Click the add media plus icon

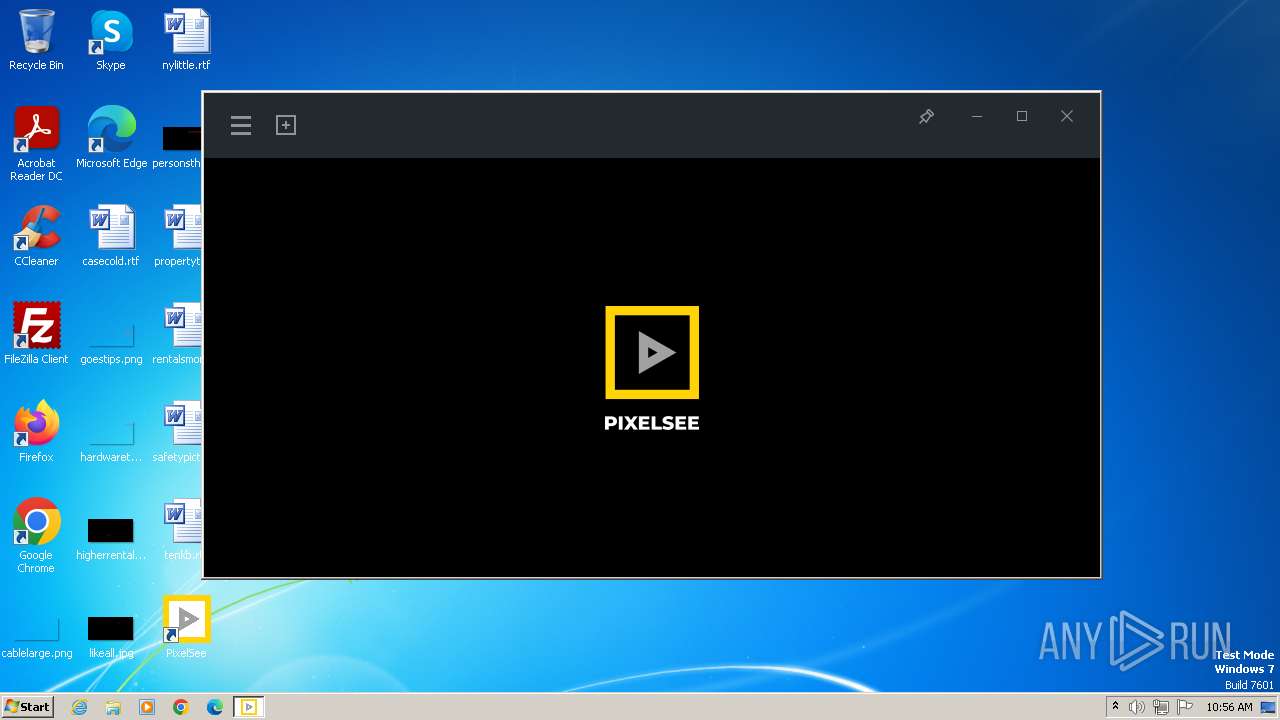[286, 125]
